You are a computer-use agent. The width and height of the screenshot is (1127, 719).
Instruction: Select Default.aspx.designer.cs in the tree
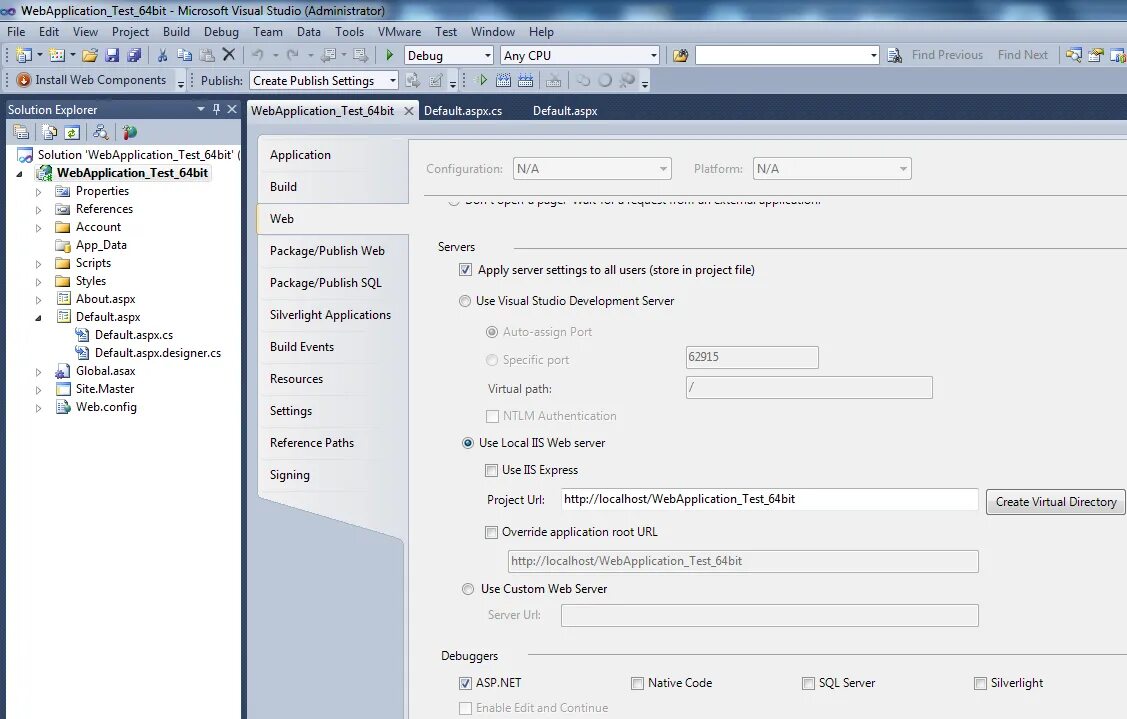[157, 353]
